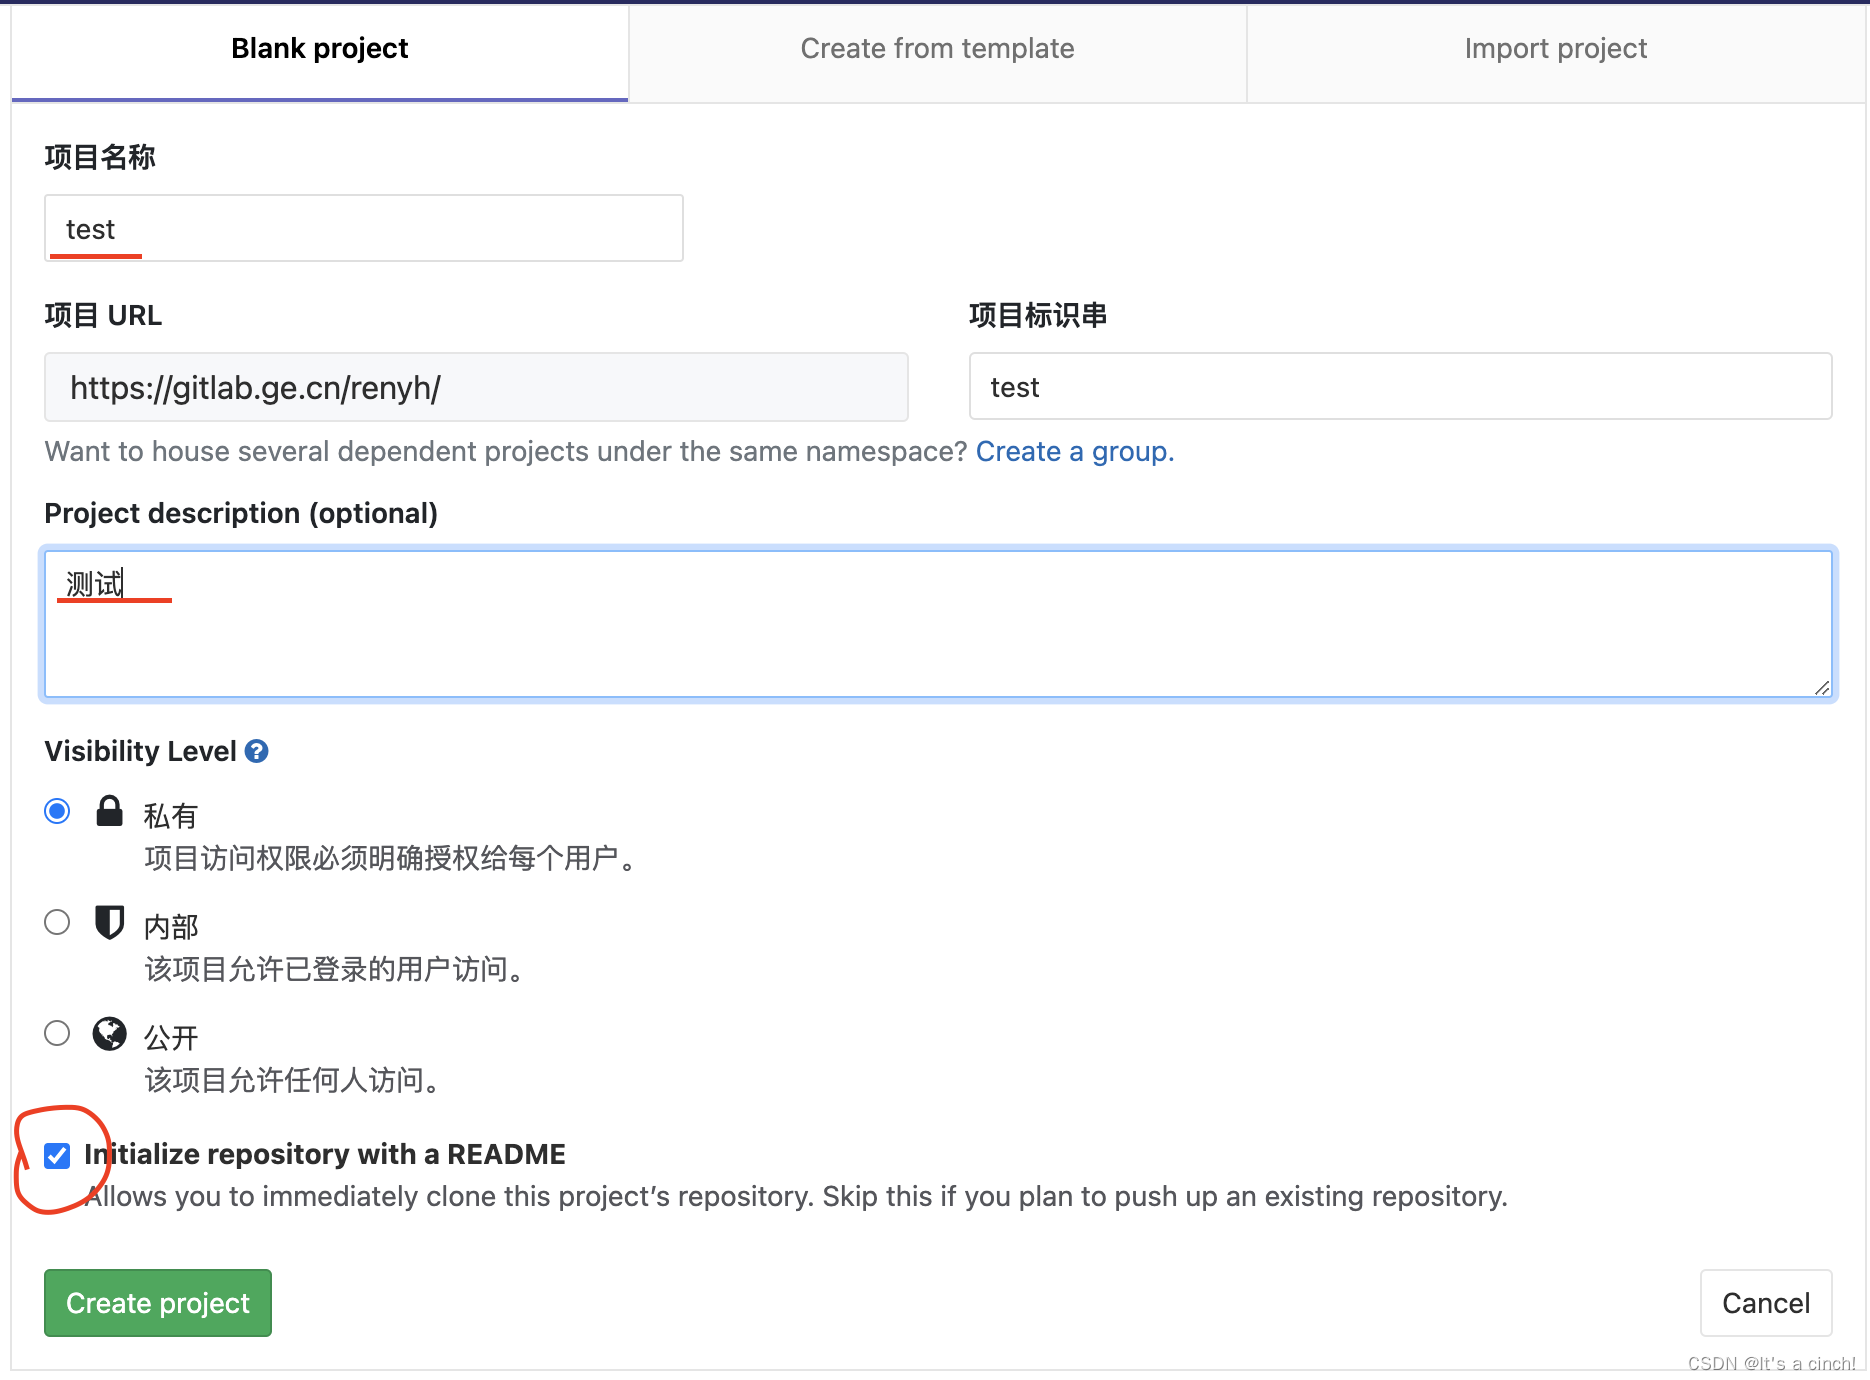This screenshot has height=1380, width=1870.
Task: Switch to the Create from template tab
Action: pyautogui.click(x=936, y=47)
